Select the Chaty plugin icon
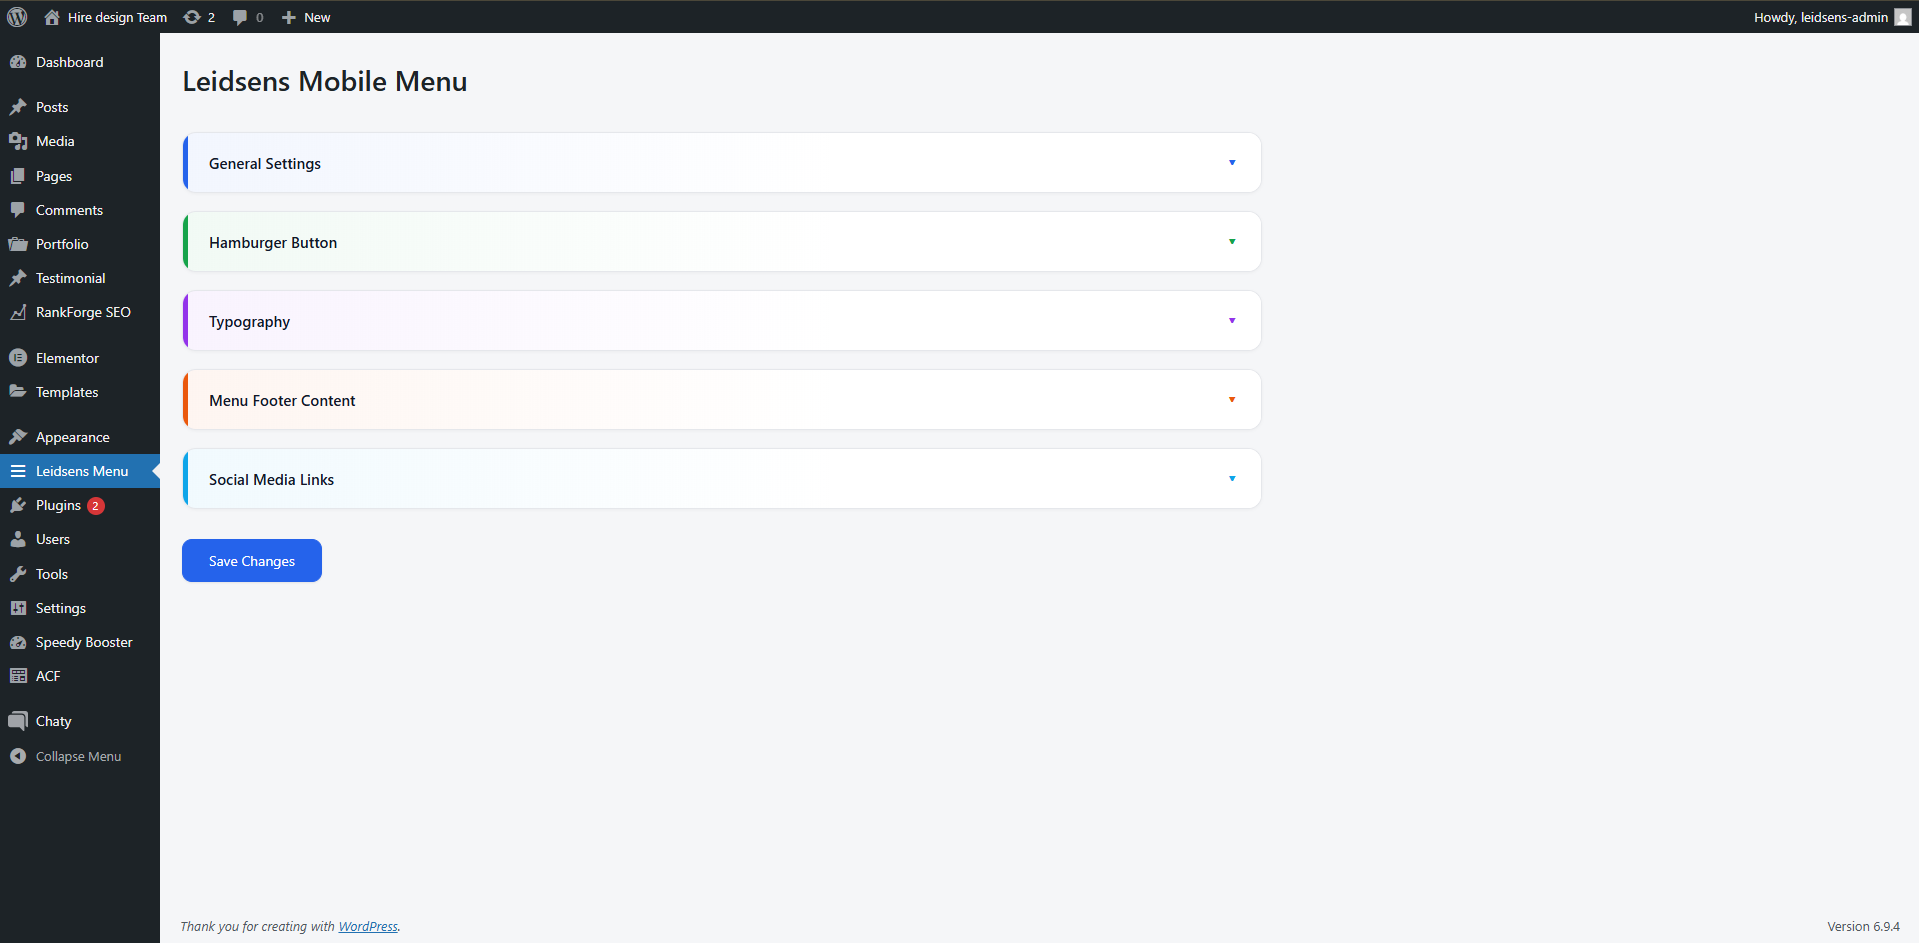The width and height of the screenshot is (1919, 943). click(x=19, y=720)
